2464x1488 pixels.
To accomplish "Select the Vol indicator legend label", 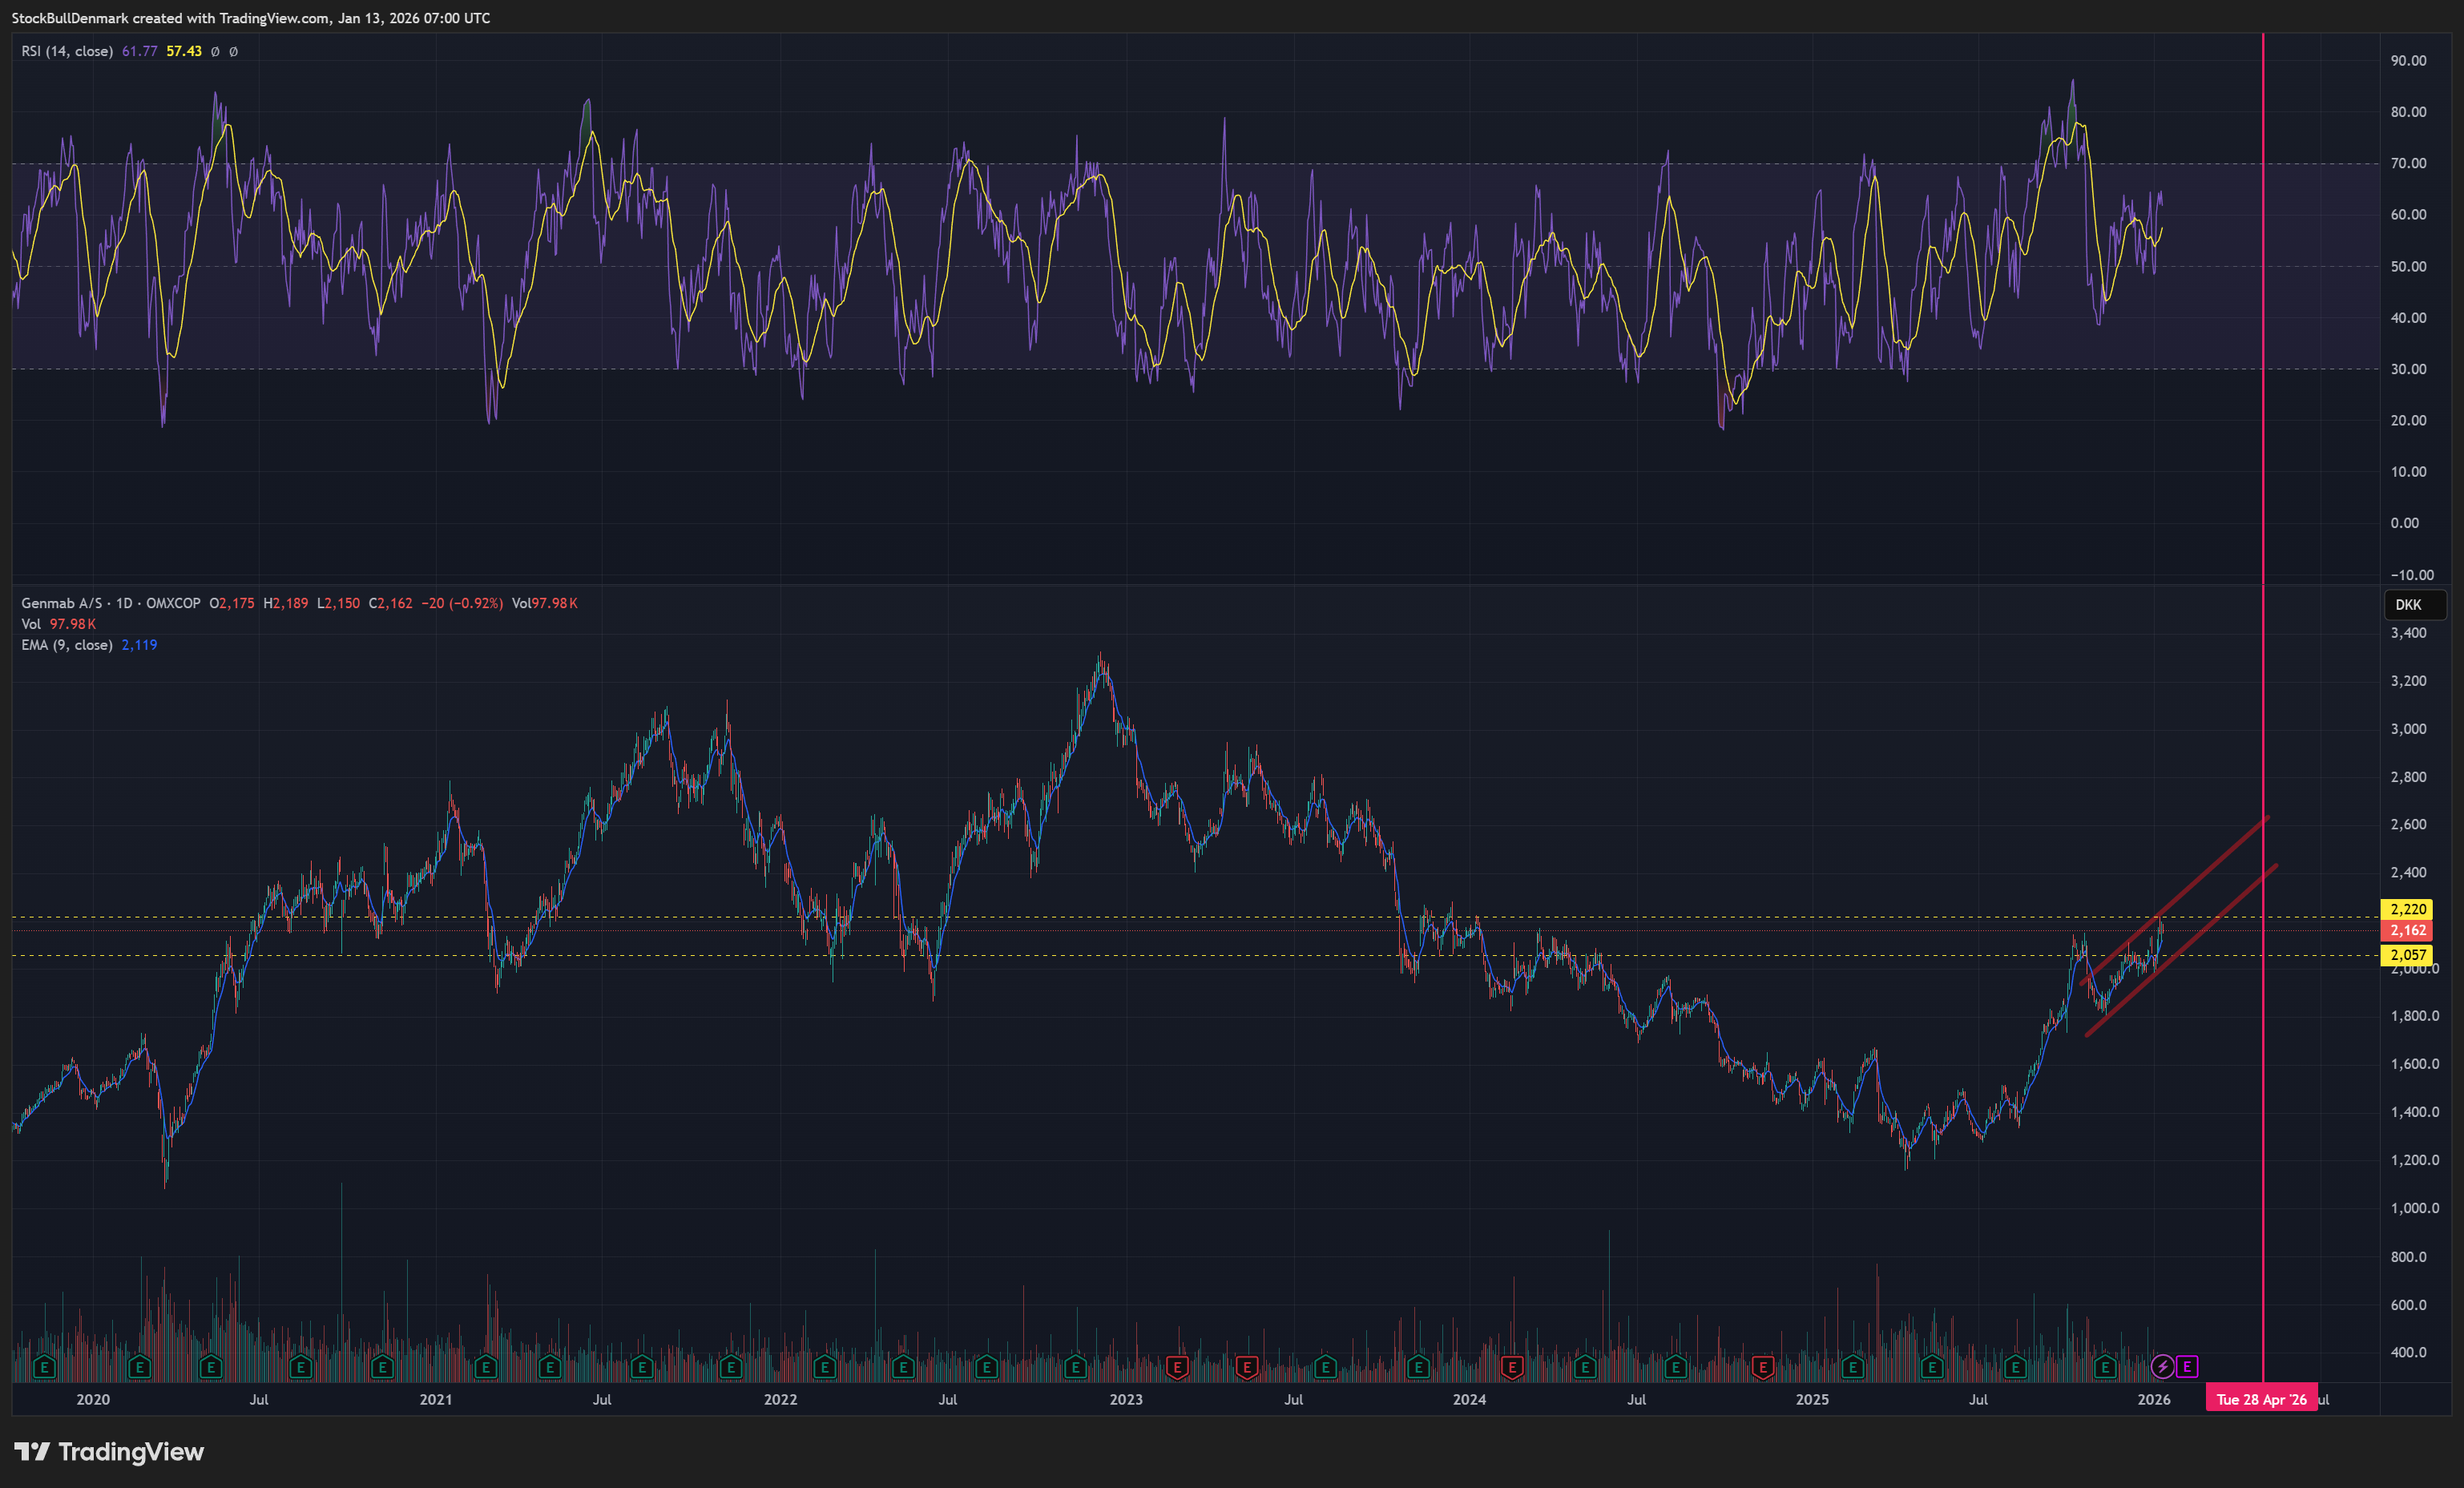I will tap(31, 624).
